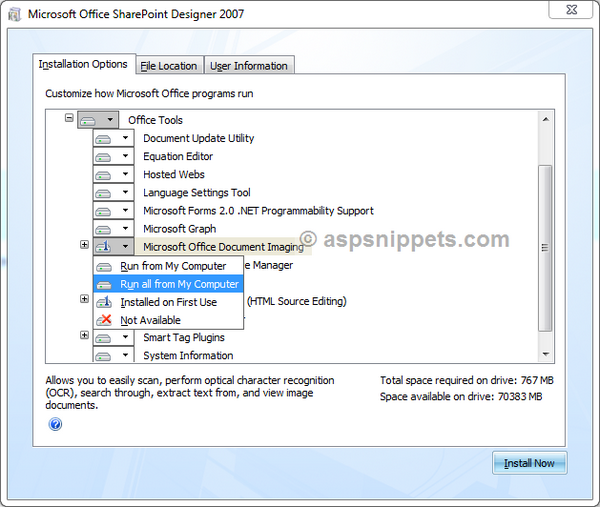Click the Install Now button
The image size is (600, 507).
click(x=529, y=463)
